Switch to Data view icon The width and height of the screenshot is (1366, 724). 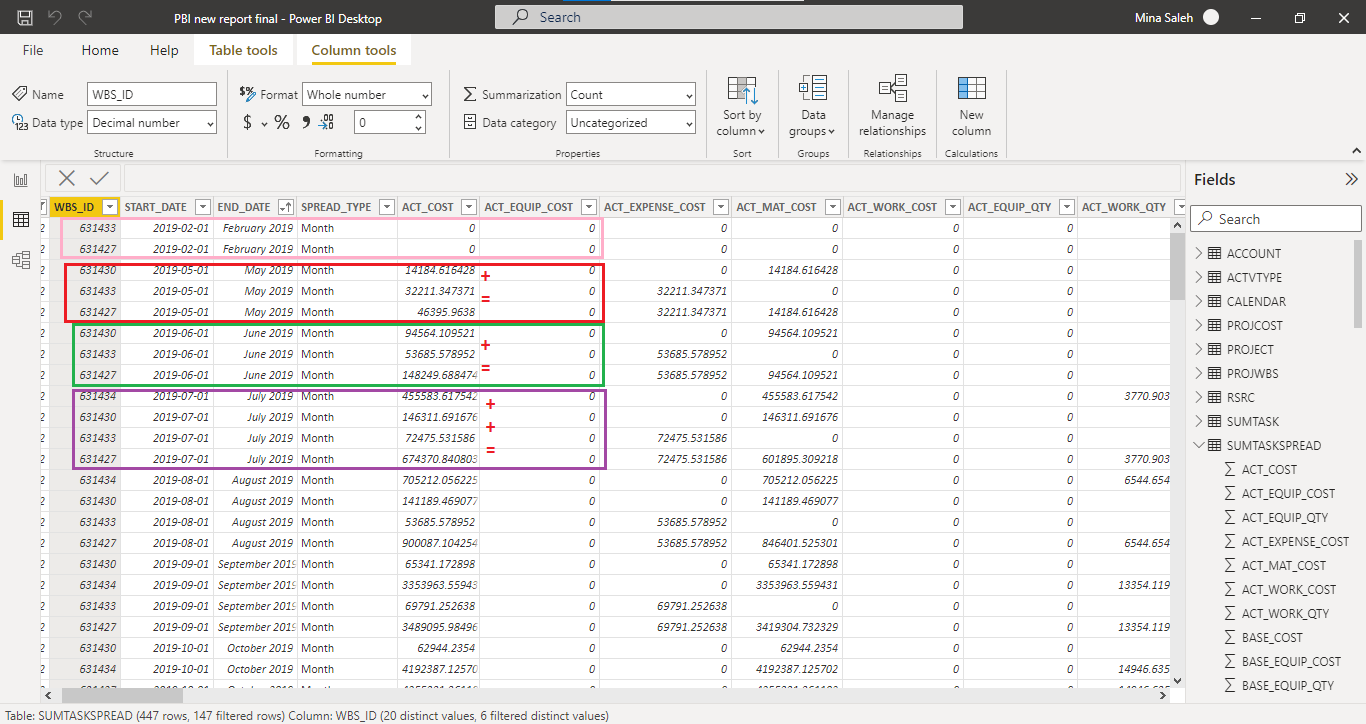click(20, 220)
